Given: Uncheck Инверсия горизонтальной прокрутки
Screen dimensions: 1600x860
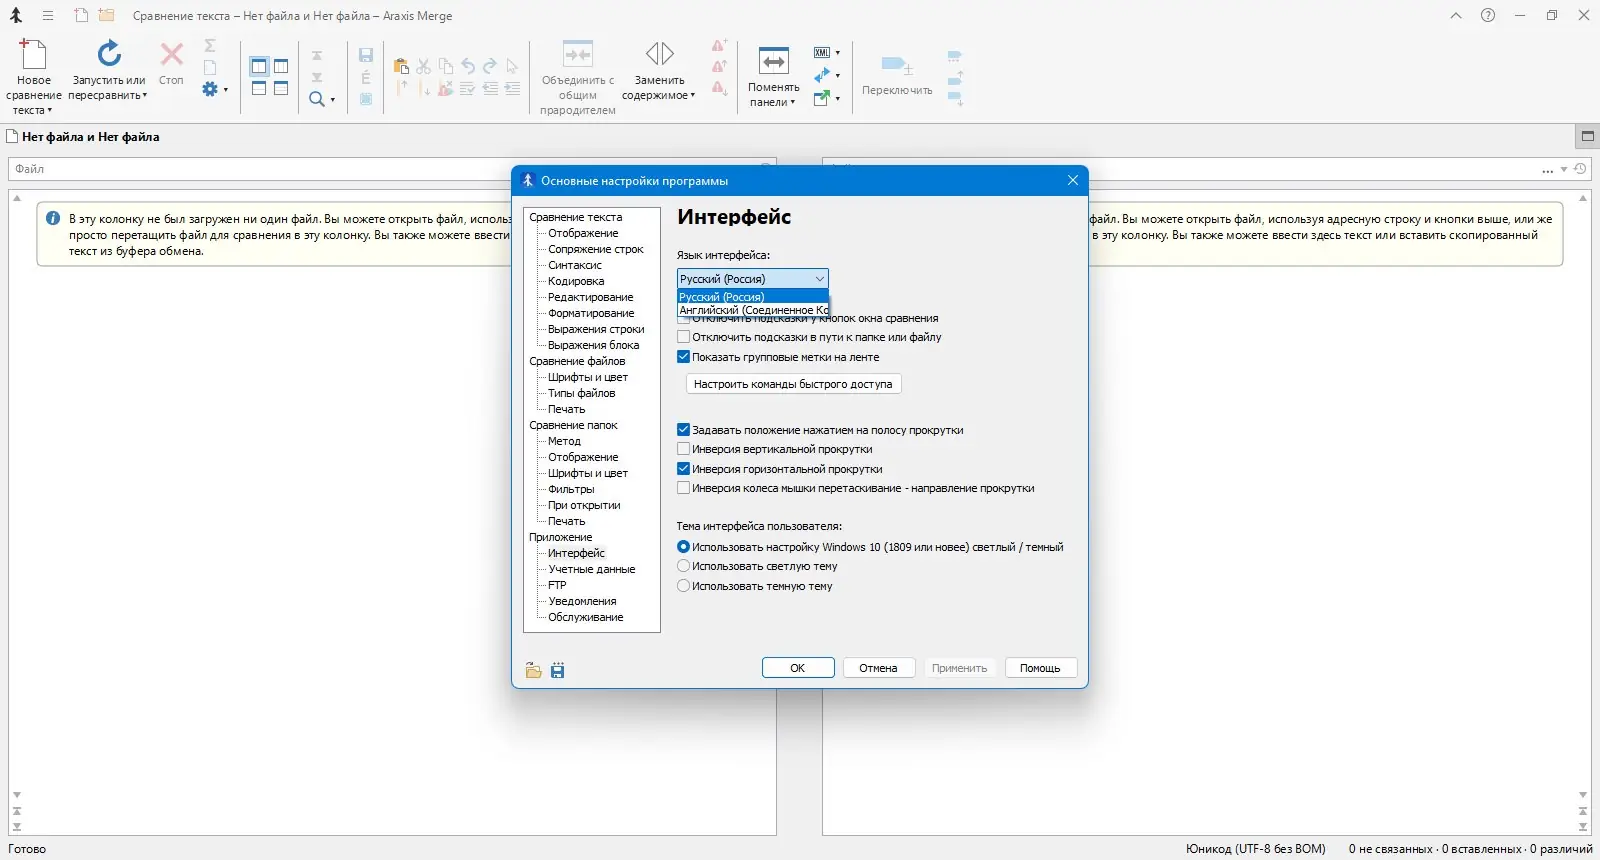Looking at the screenshot, I should click(x=684, y=469).
